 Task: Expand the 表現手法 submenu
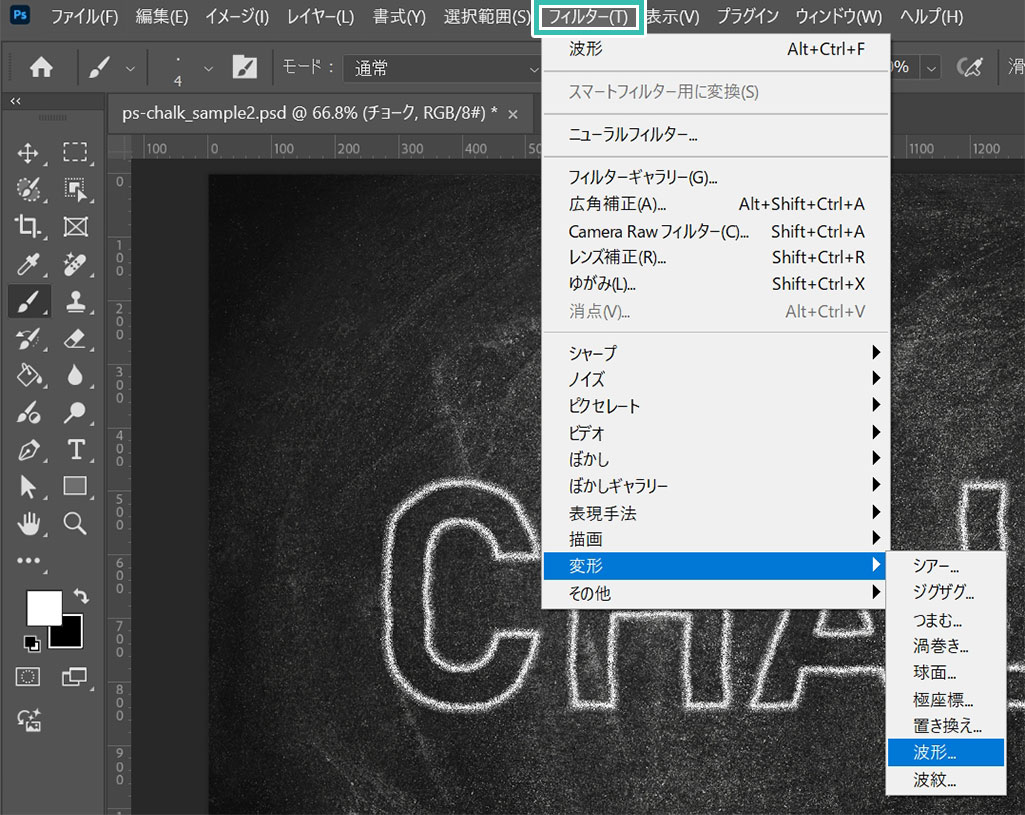[x=713, y=513]
